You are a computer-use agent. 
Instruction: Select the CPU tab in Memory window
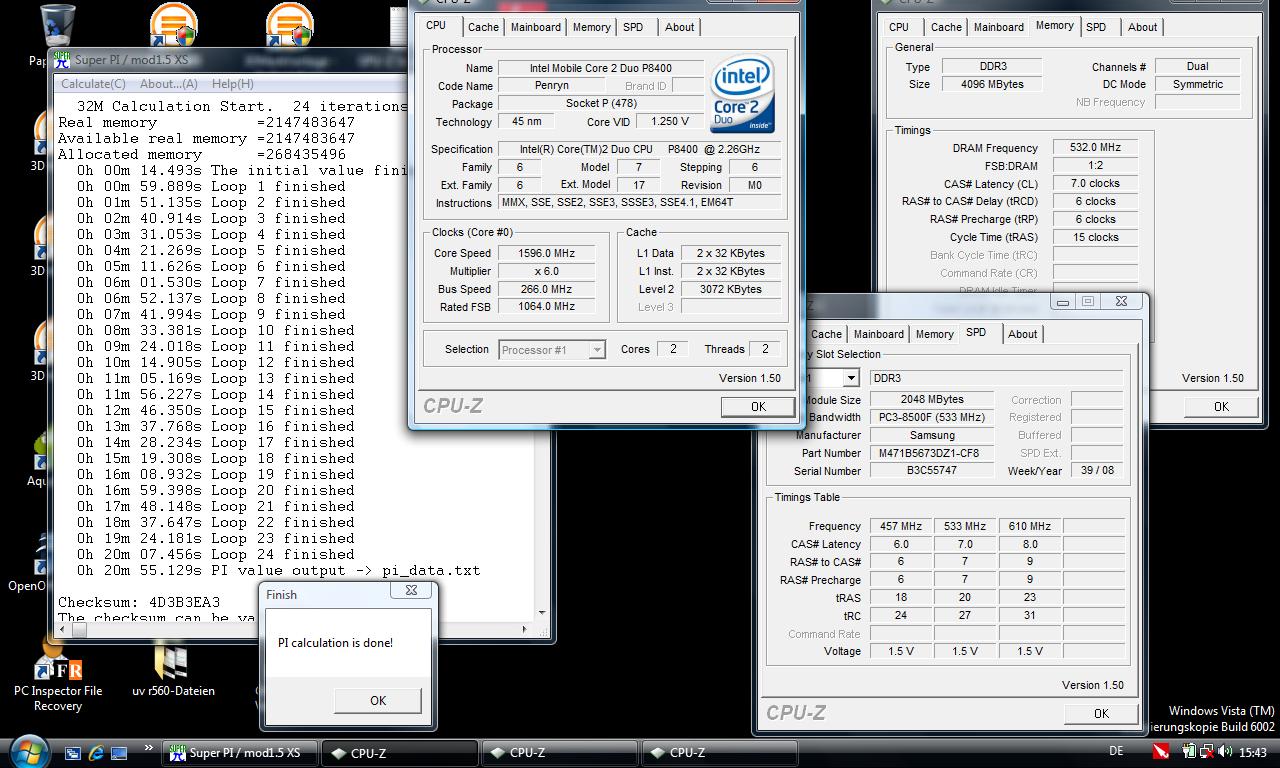tap(899, 27)
